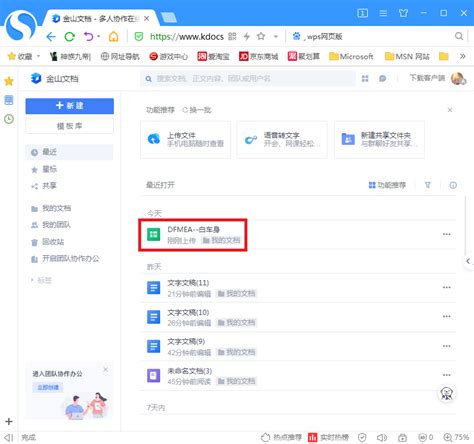
Task: Open the 网址导航 bookmark
Action: [x=120, y=56]
